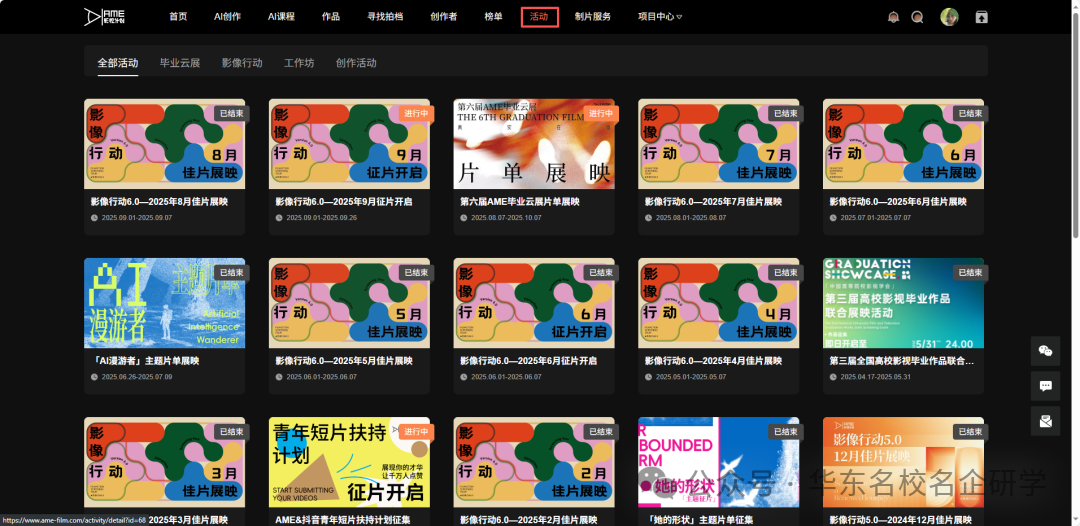Open the 青年短片扶持计划 thumbnail
Screen dimensions: 1080x526
[349, 462]
